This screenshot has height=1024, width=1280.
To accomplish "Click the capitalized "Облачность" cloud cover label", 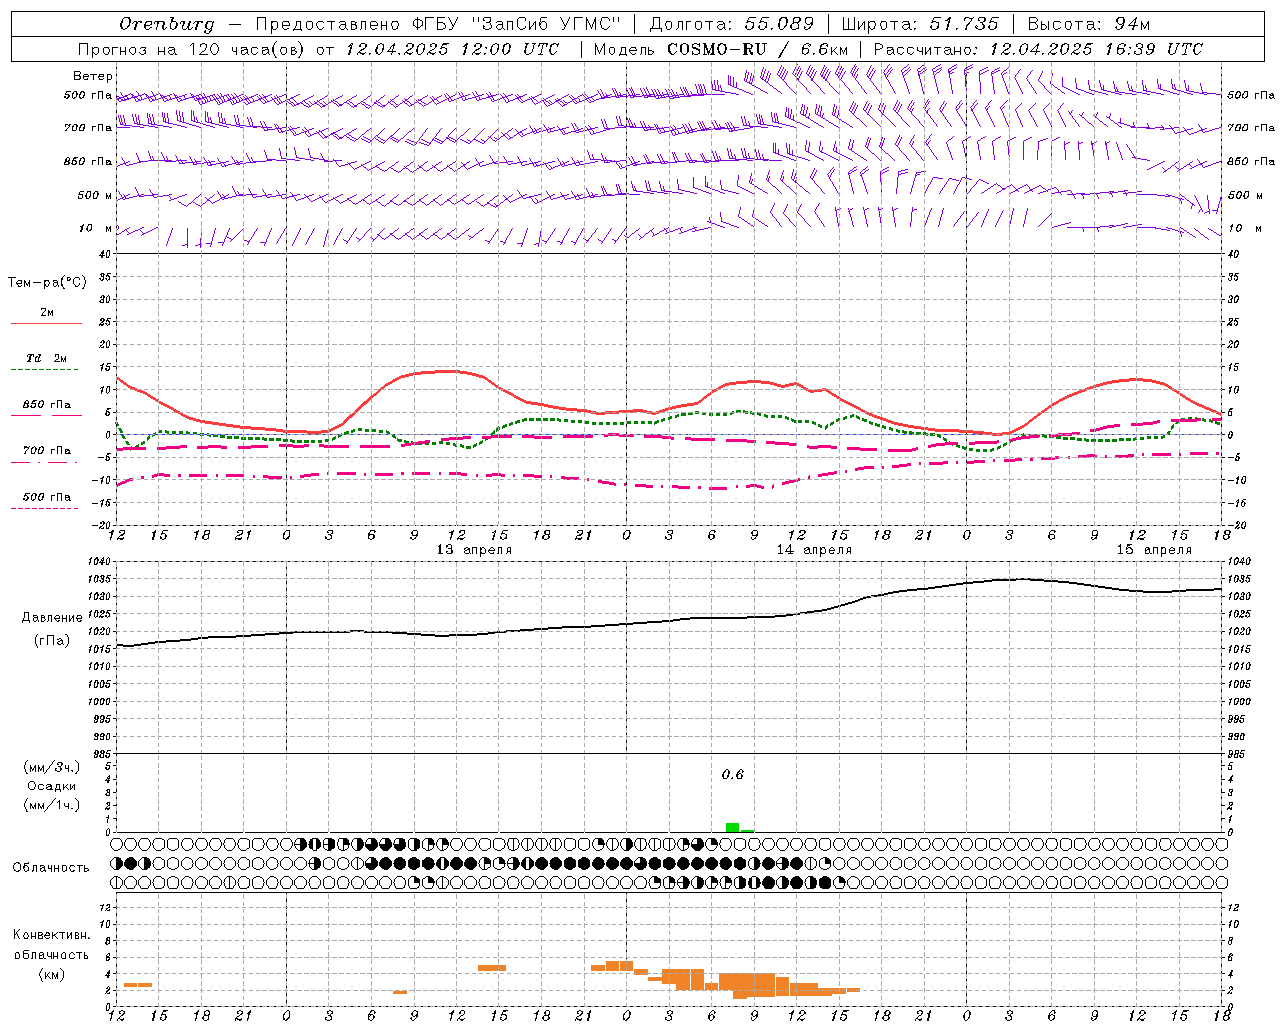I will coord(51,868).
